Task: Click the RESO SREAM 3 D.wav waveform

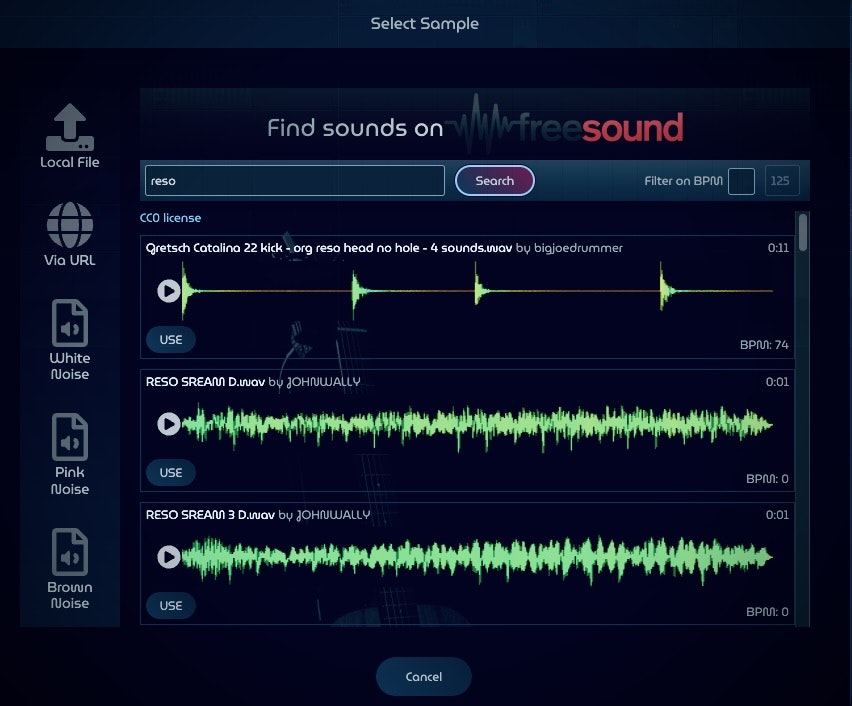Action: tap(477, 558)
